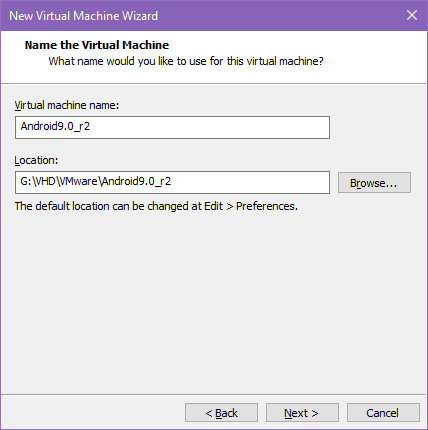This screenshot has width=428, height=430.
Task: Open the Browse folder dialog
Action: point(374,183)
